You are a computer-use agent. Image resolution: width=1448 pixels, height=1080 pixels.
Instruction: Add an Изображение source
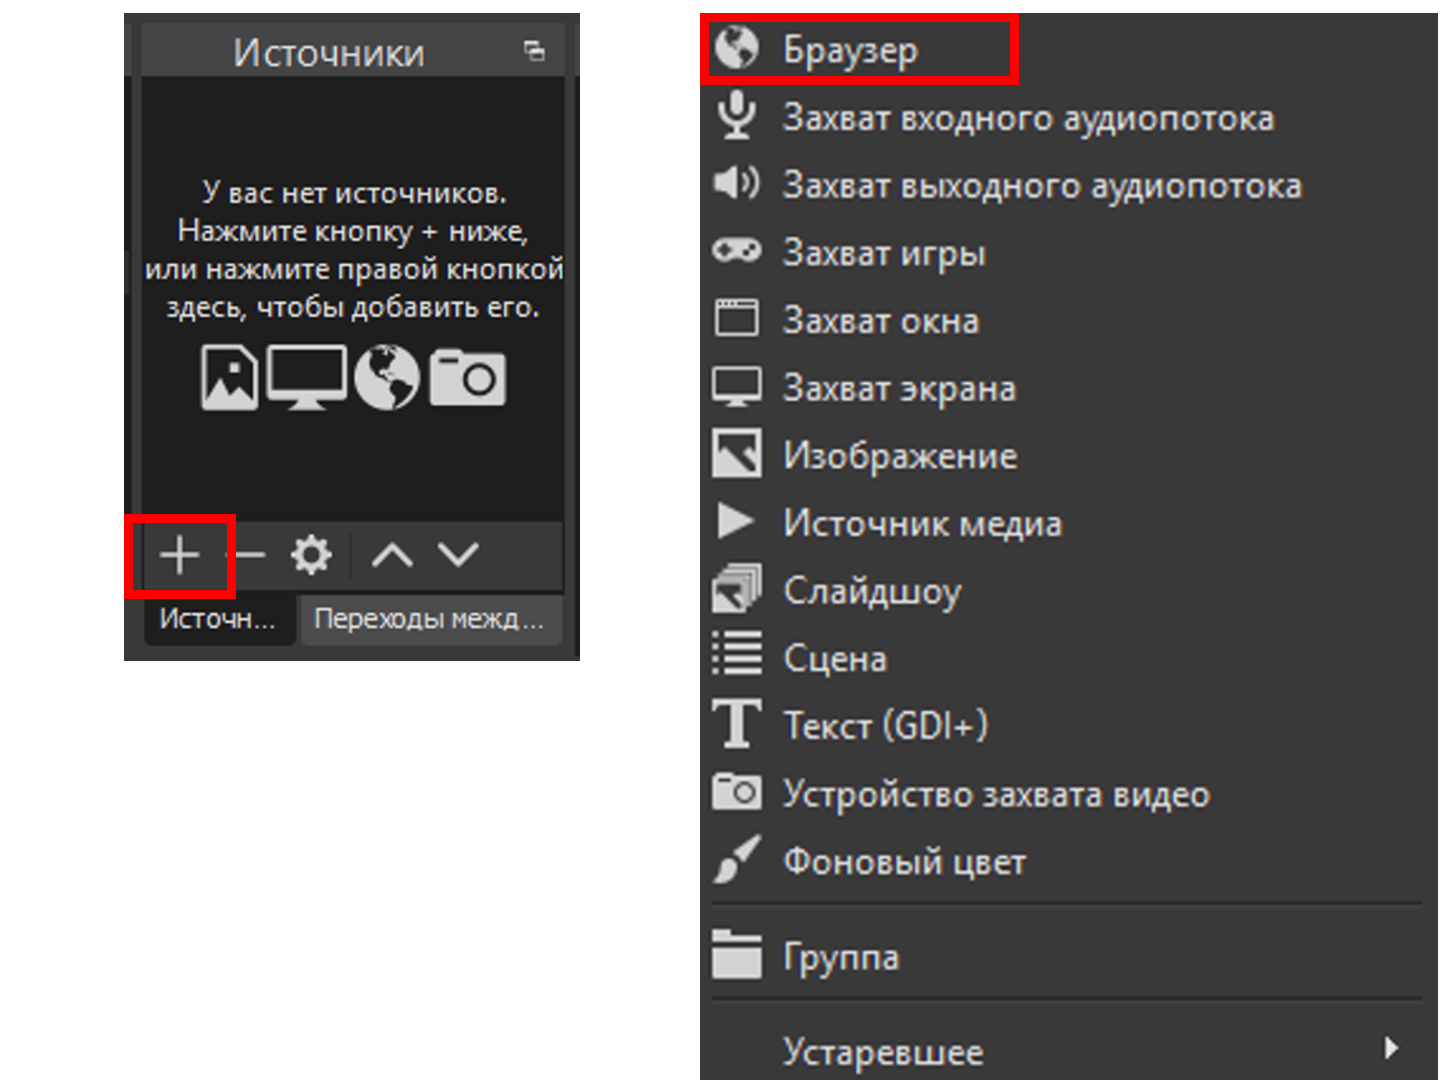pos(900,456)
